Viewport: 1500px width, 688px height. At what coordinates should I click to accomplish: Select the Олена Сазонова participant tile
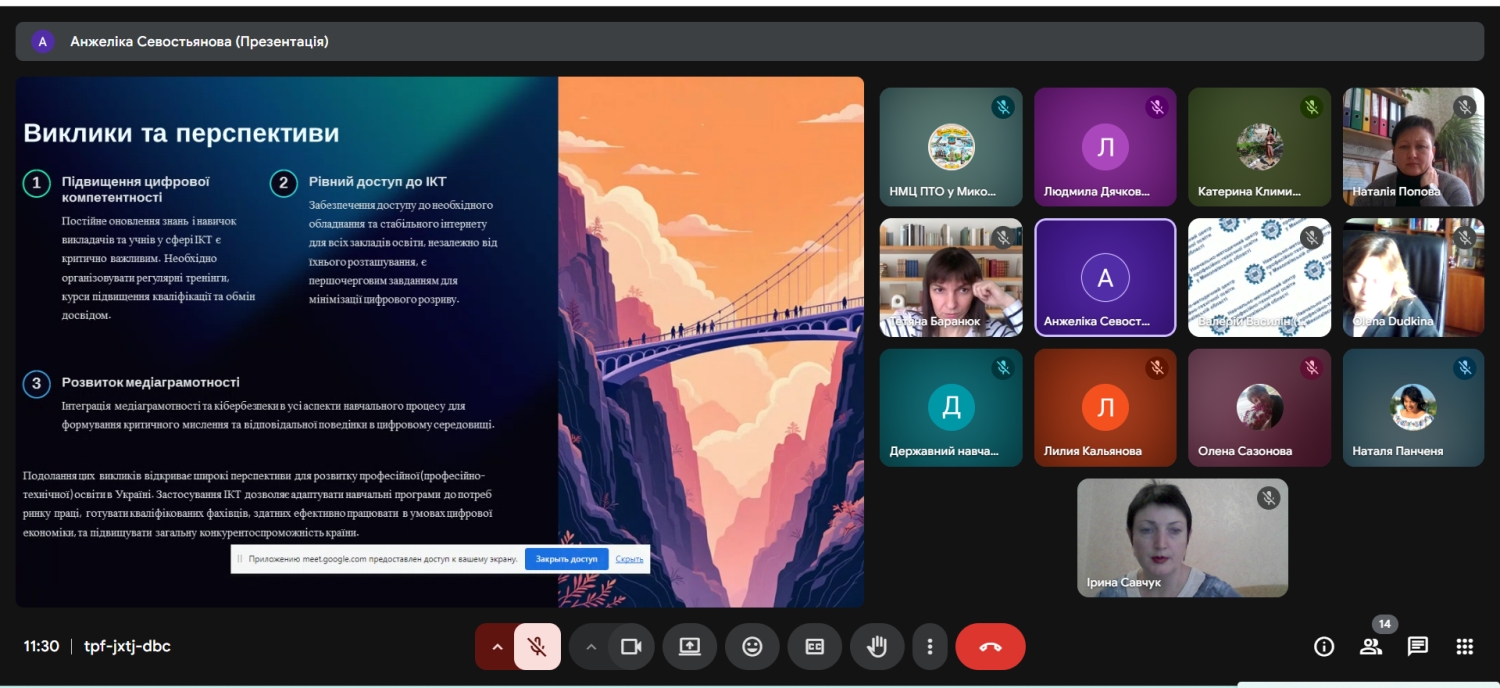click(x=1259, y=407)
